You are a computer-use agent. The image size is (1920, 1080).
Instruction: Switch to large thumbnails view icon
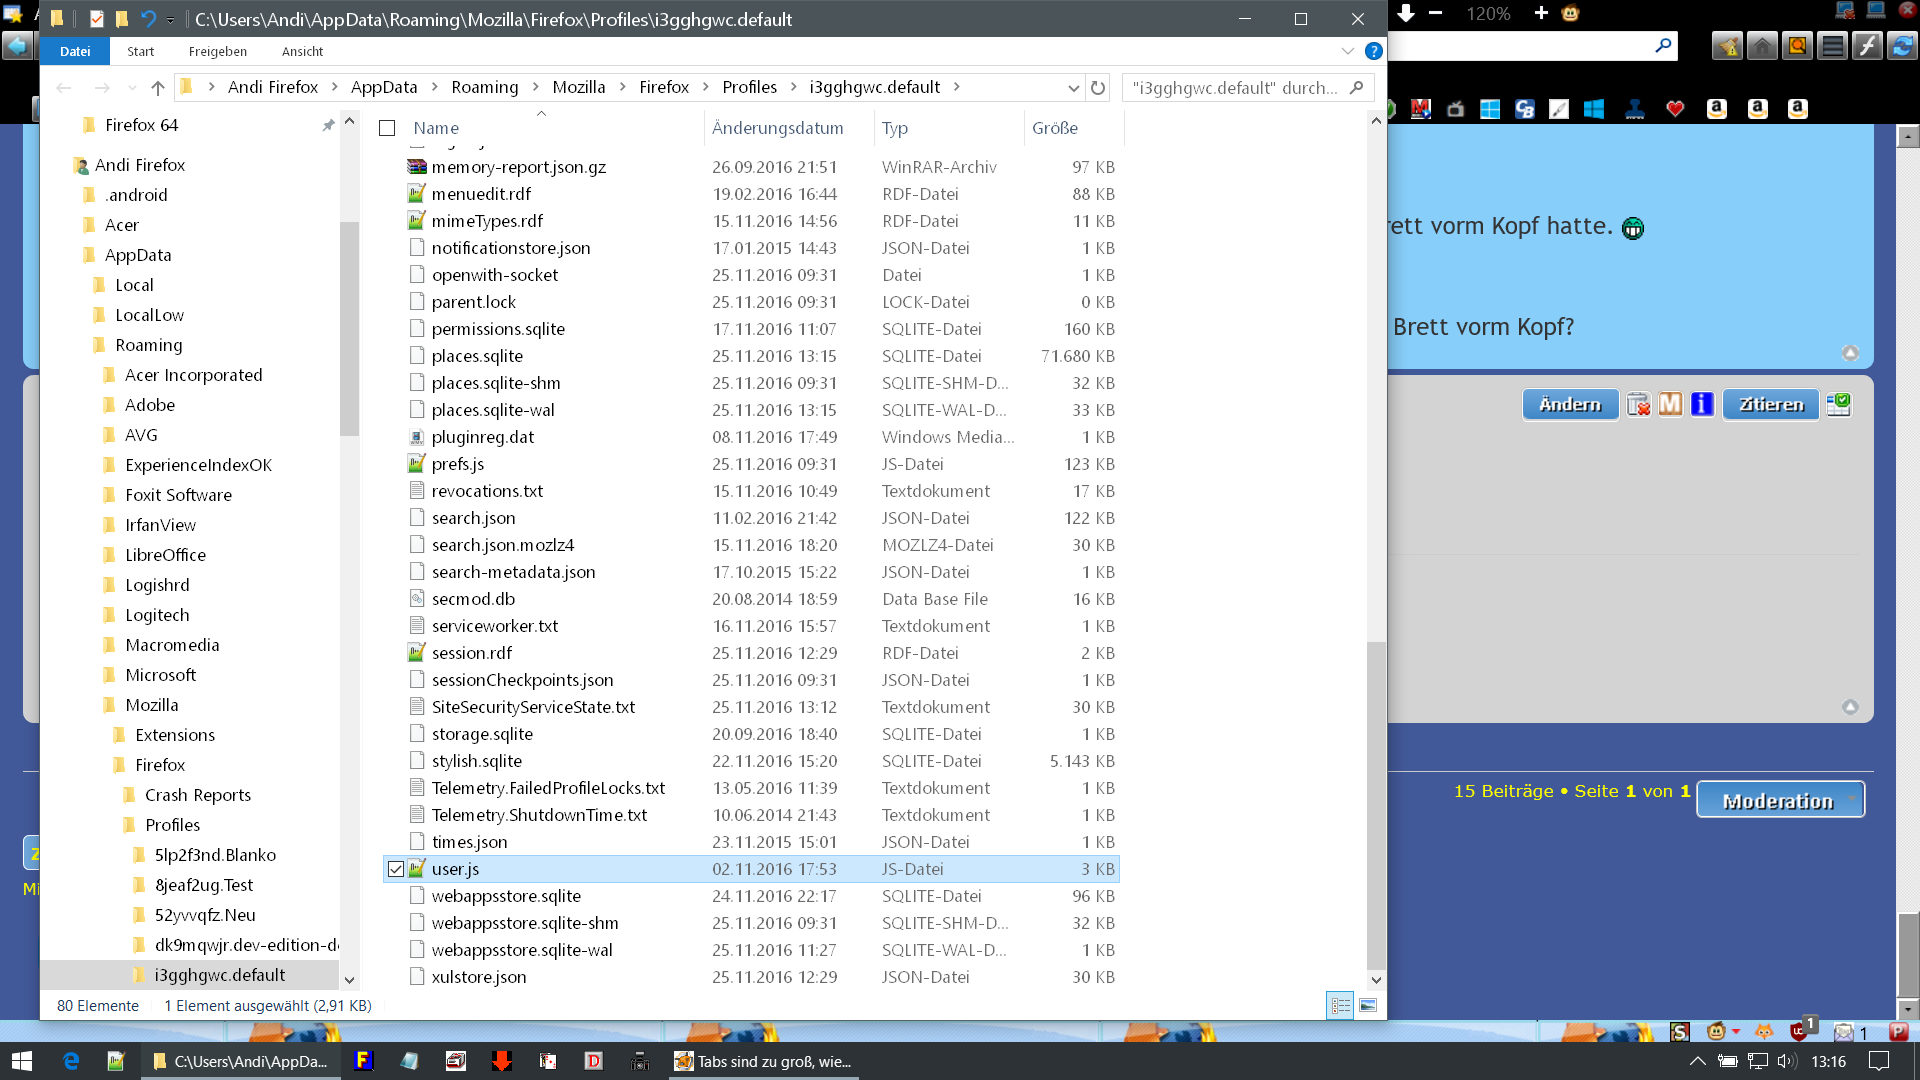1368,1005
